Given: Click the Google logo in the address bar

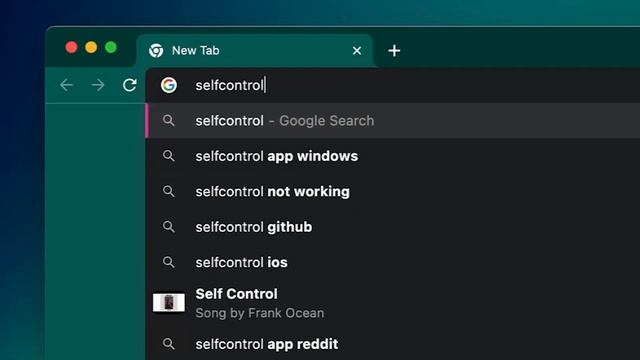Looking at the screenshot, I should [169, 85].
